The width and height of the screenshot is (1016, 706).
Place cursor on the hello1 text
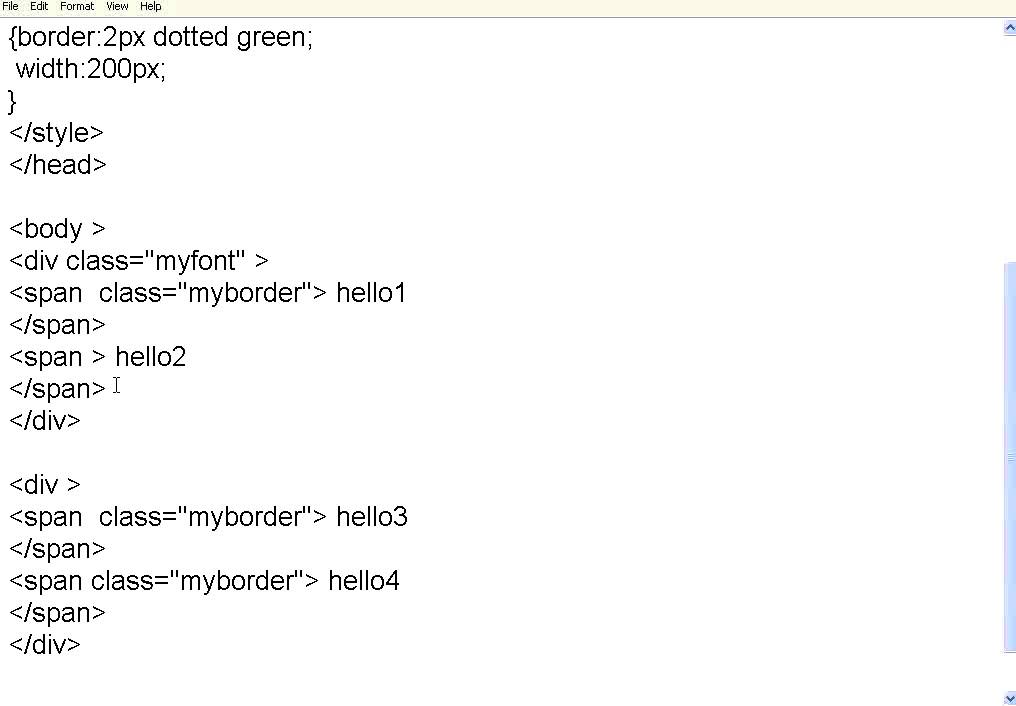[371, 293]
